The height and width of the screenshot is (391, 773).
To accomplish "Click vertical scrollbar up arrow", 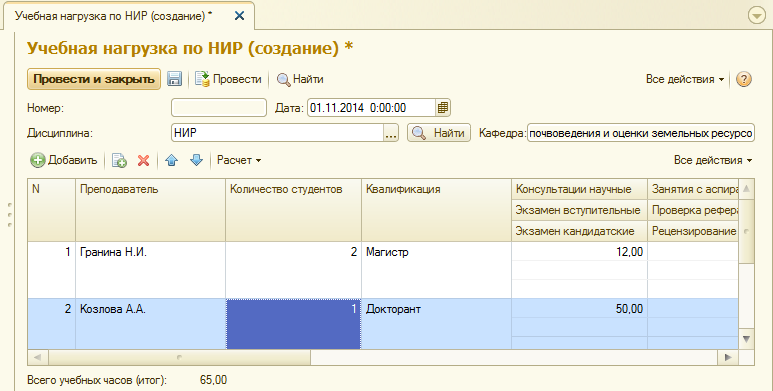I will click(746, 189).
